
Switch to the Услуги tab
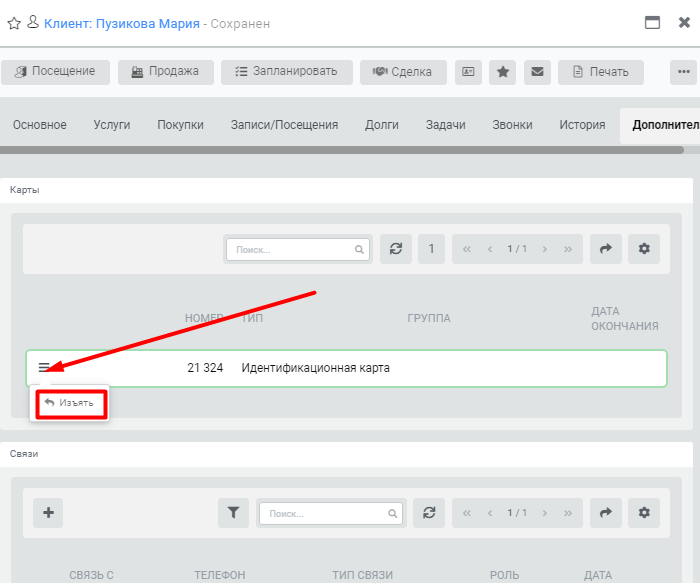coord(112,125)
